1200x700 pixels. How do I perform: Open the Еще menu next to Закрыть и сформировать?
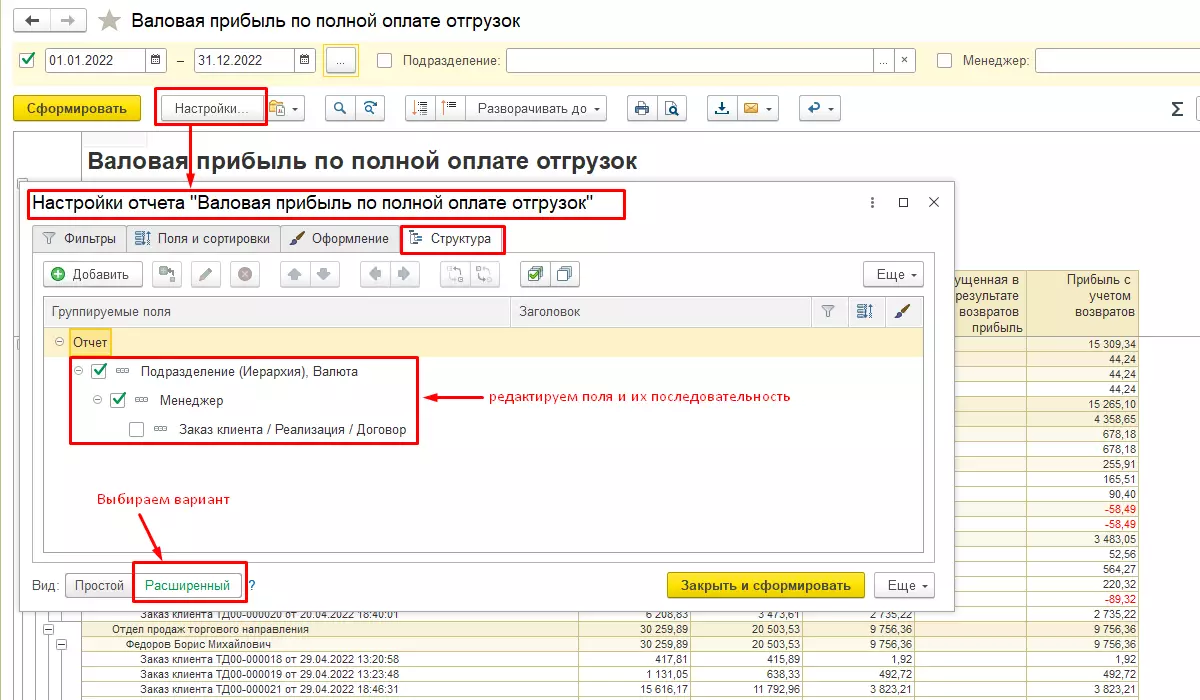tap(905, 585)
